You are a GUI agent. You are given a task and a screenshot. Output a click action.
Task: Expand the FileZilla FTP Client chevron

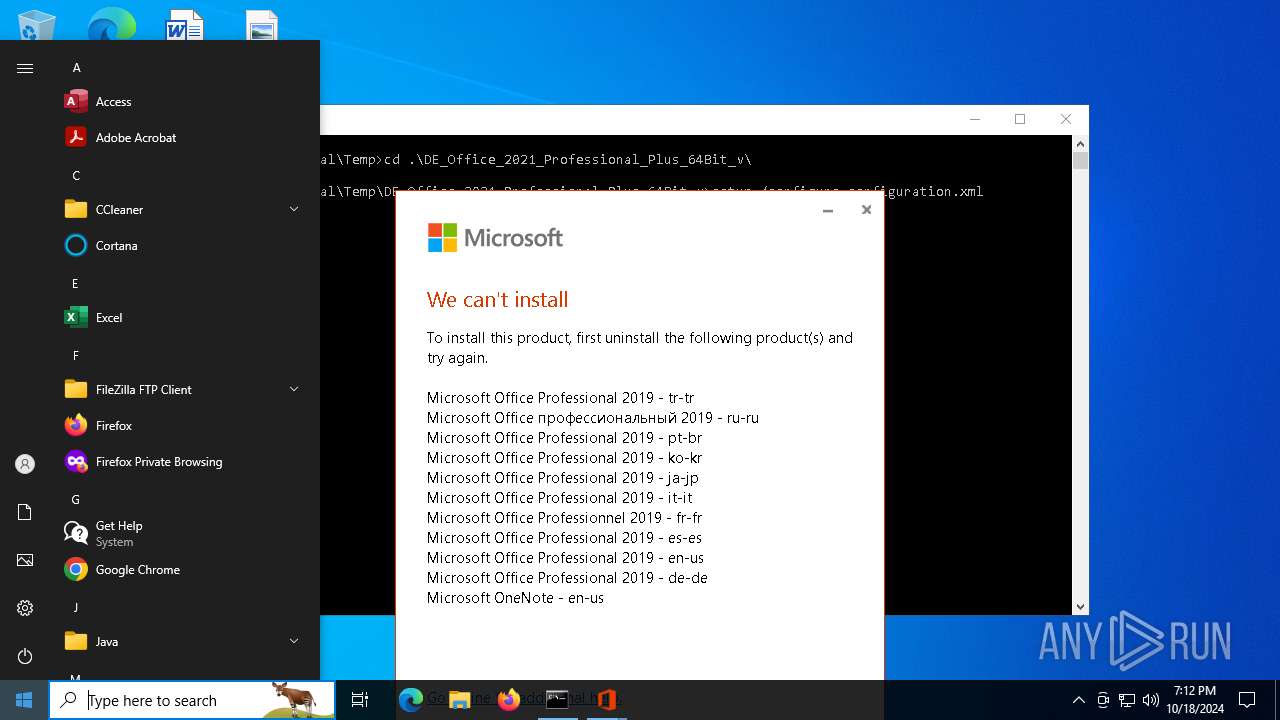pos(294,389)
